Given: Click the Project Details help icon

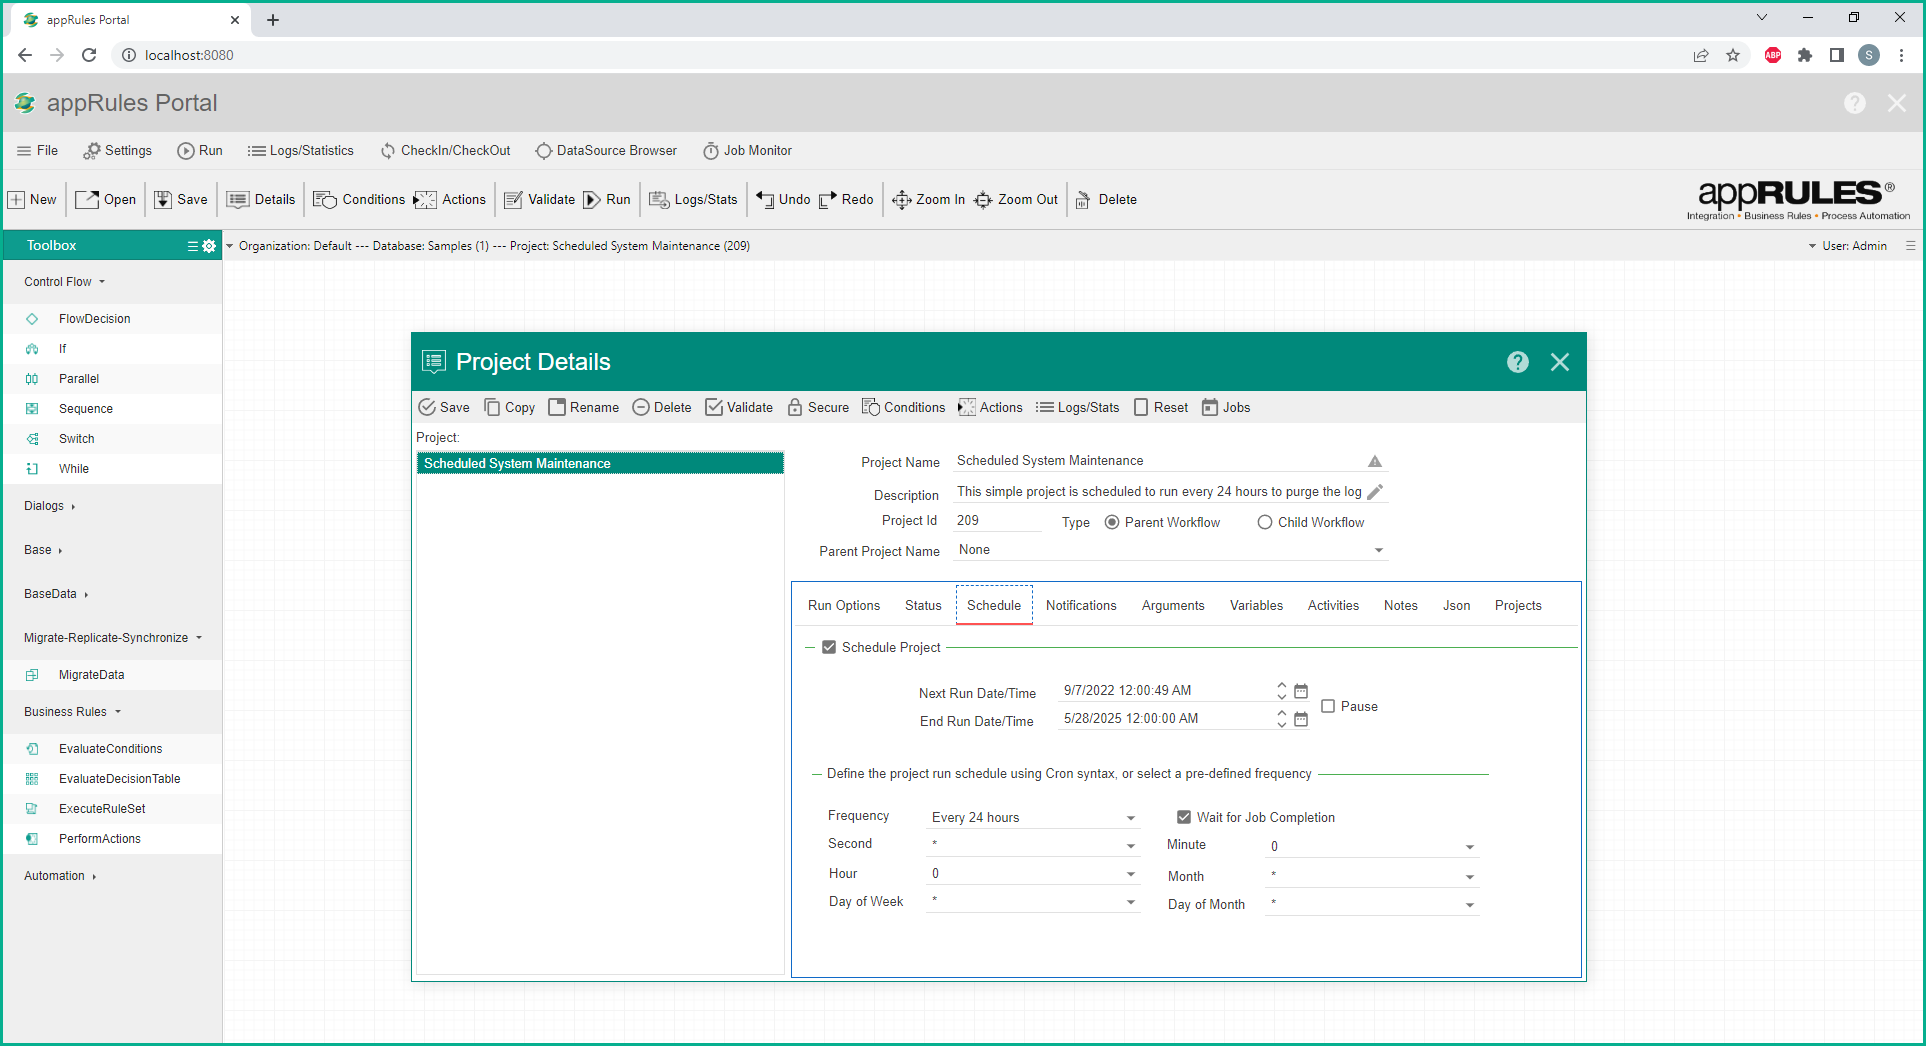Looking at the screenshot, I should click(1517, 362).
